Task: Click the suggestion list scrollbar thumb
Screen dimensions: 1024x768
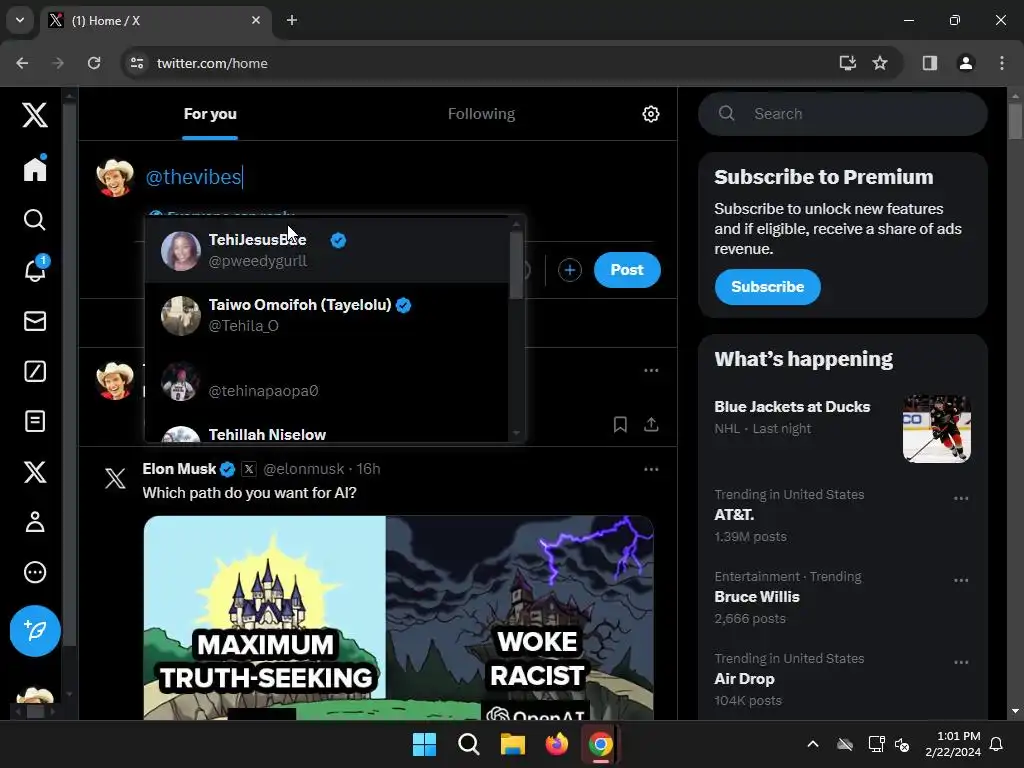Action: coord(516,264)
